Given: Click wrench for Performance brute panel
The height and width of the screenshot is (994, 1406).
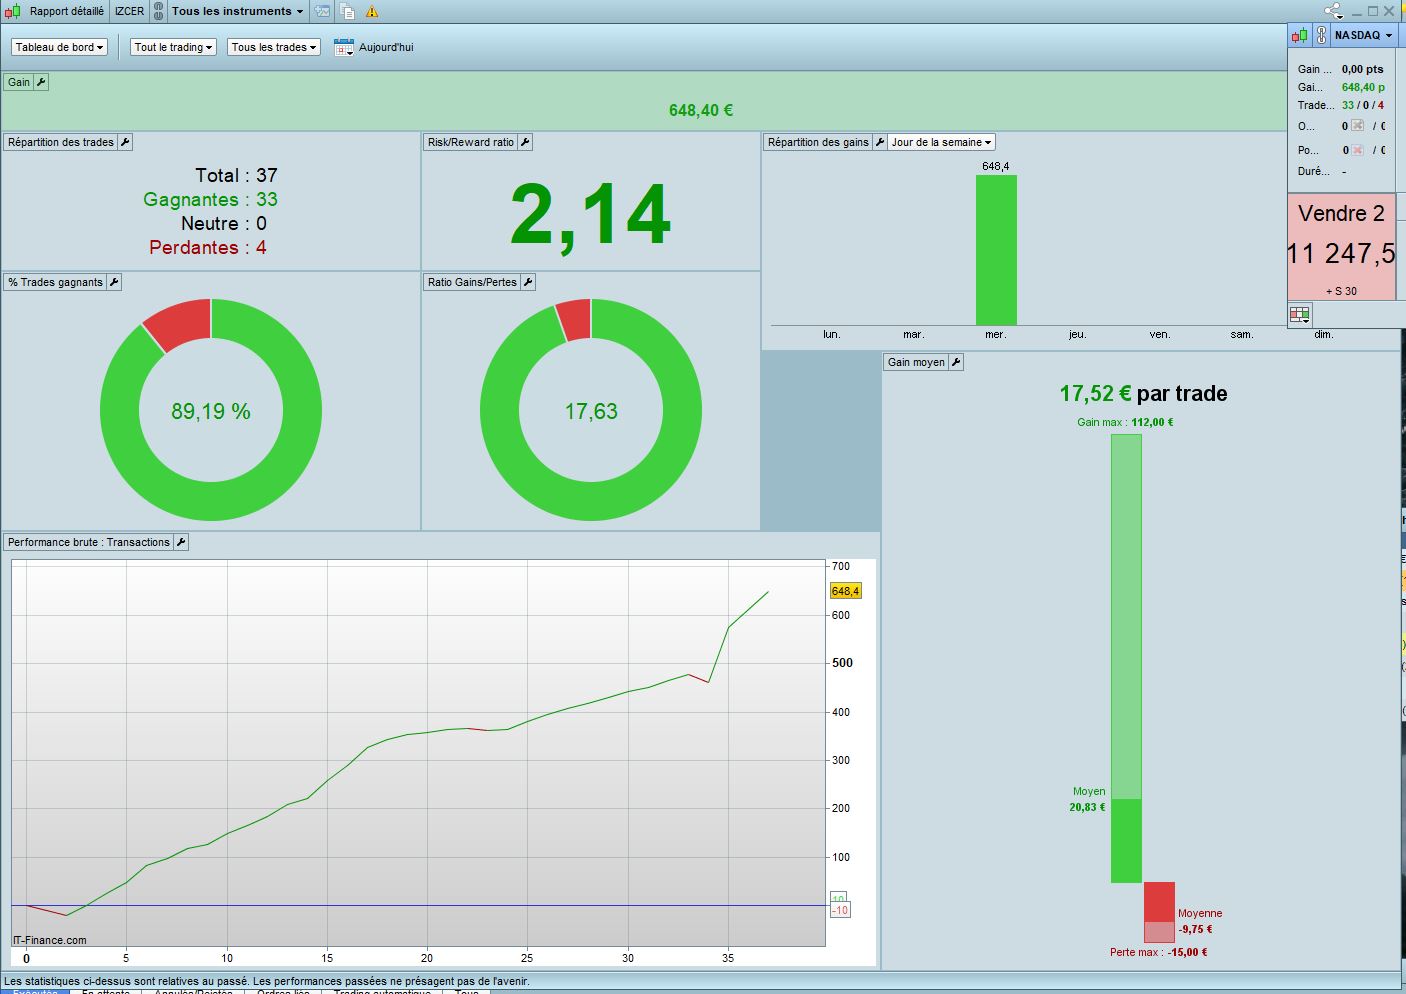Looking at the screenshot, I should pyautogui.click(x=181, y=542).
